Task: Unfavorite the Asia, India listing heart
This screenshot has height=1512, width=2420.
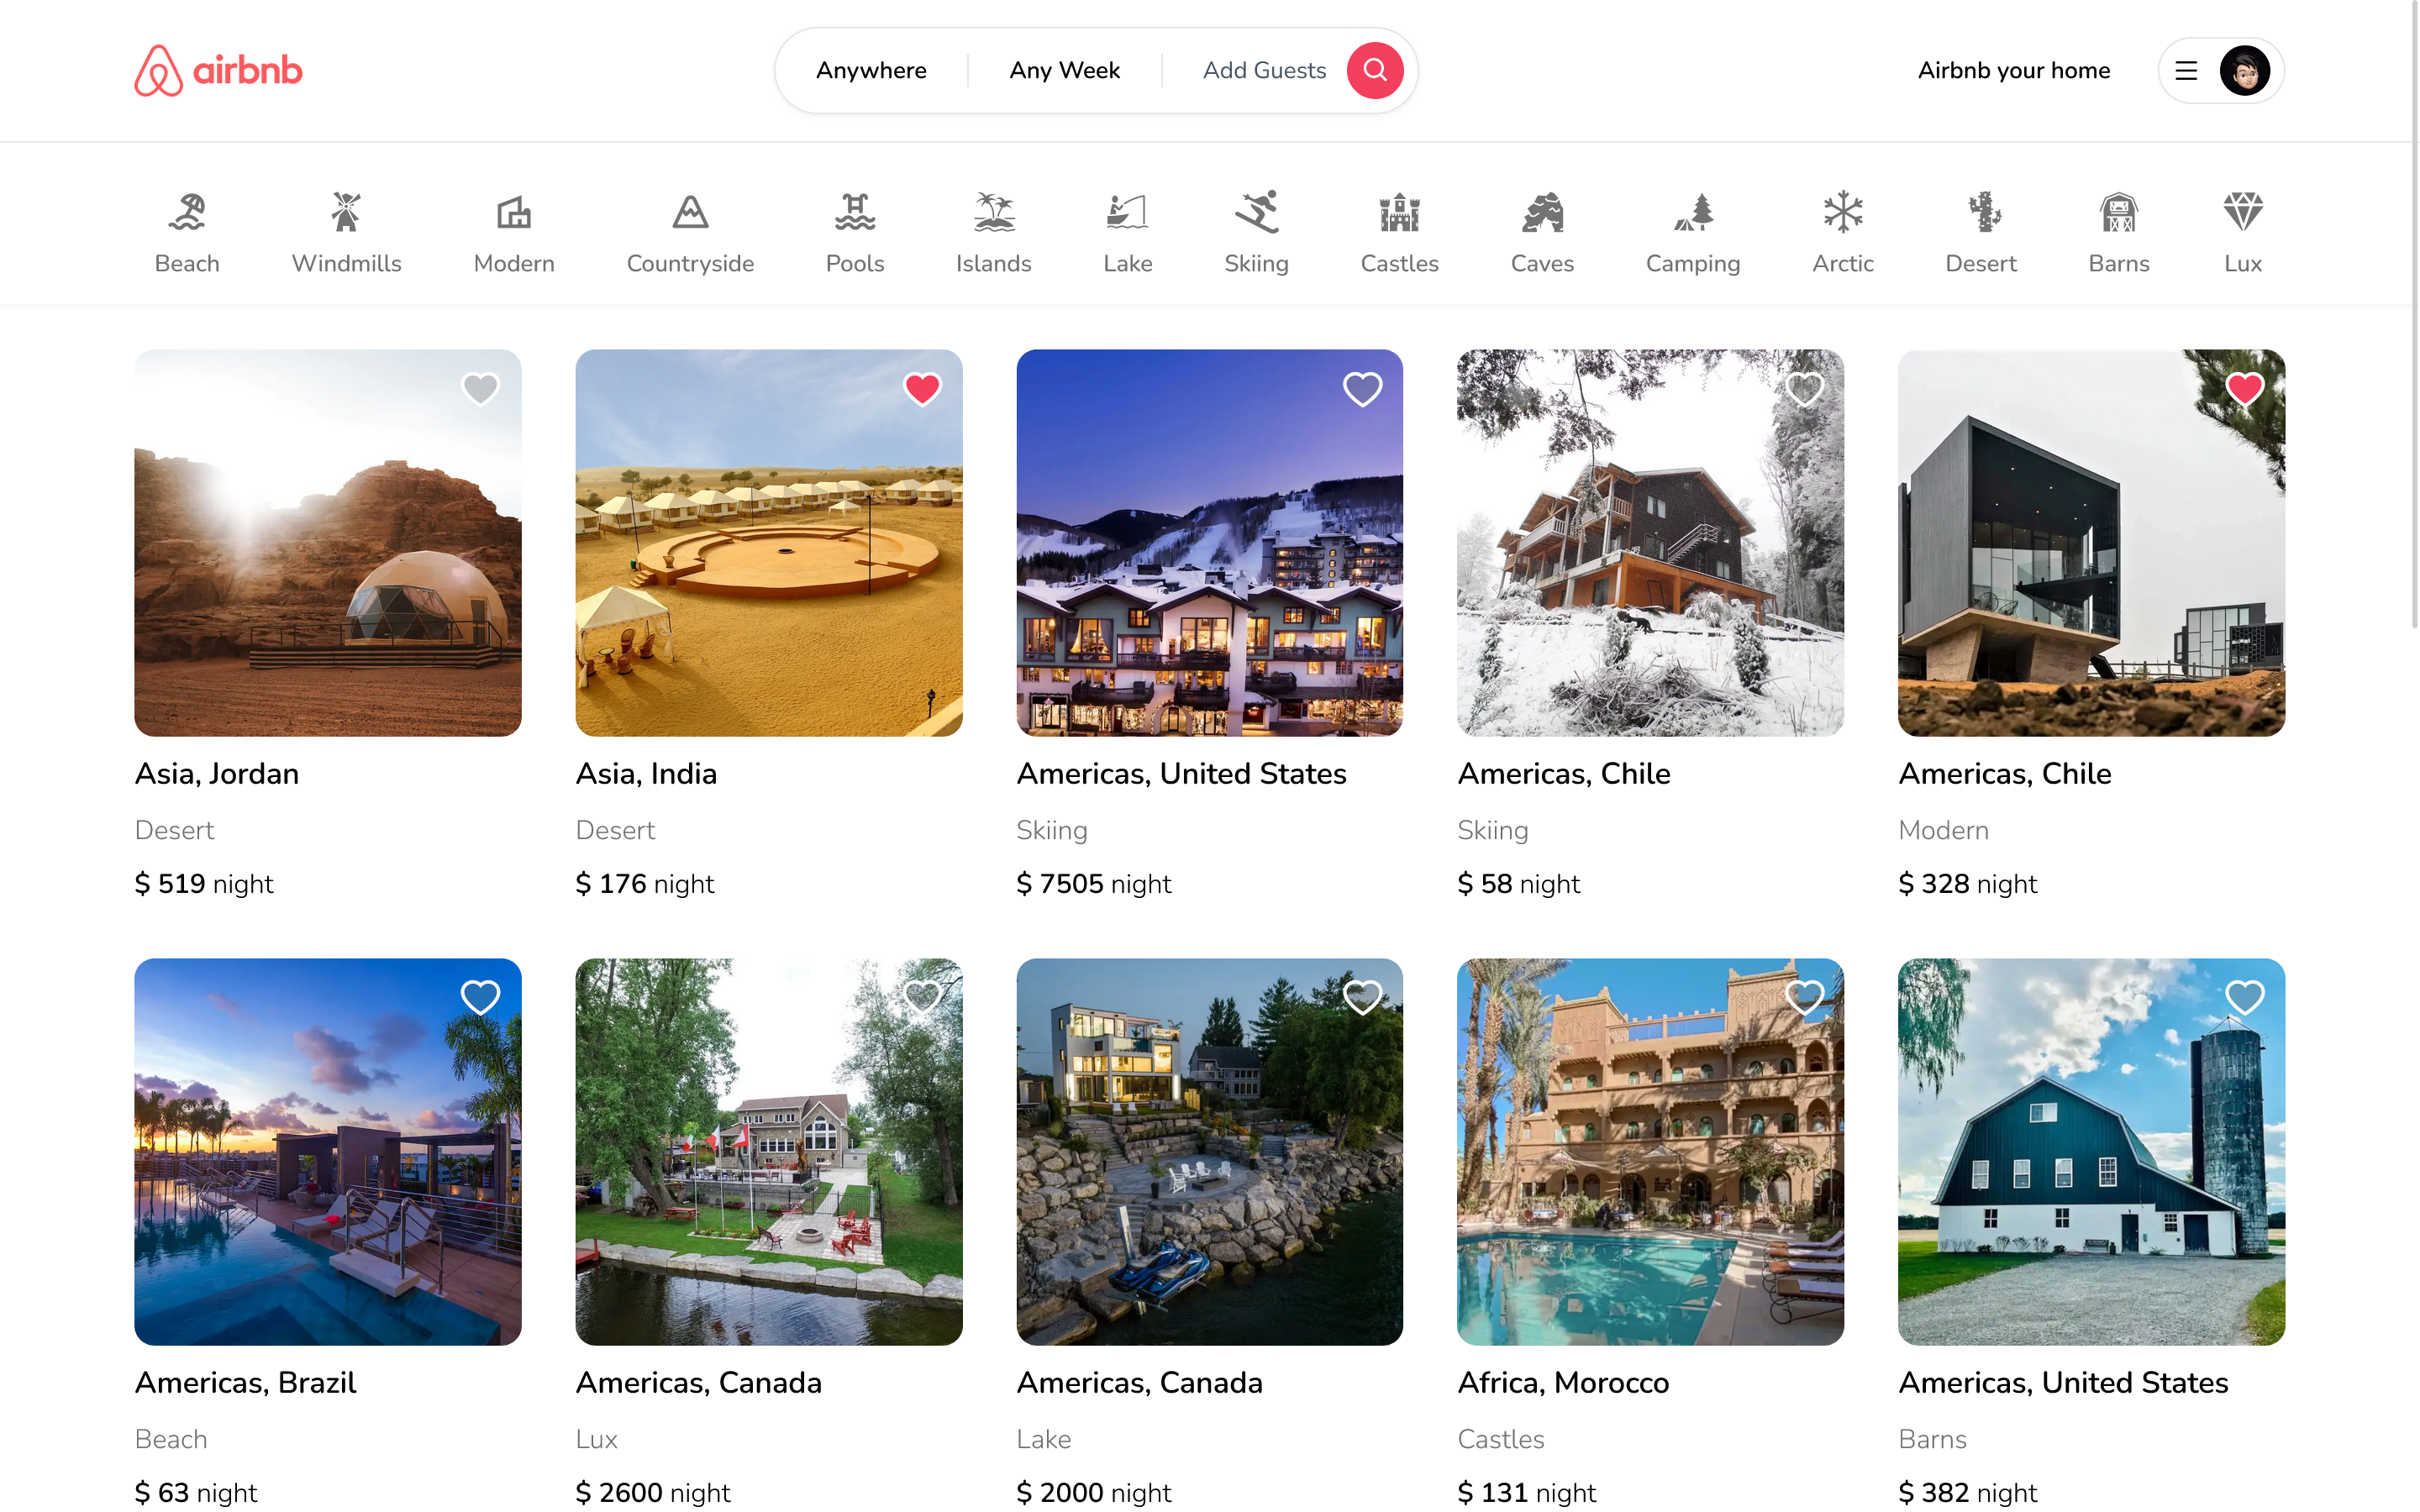Action: (921, 388)
